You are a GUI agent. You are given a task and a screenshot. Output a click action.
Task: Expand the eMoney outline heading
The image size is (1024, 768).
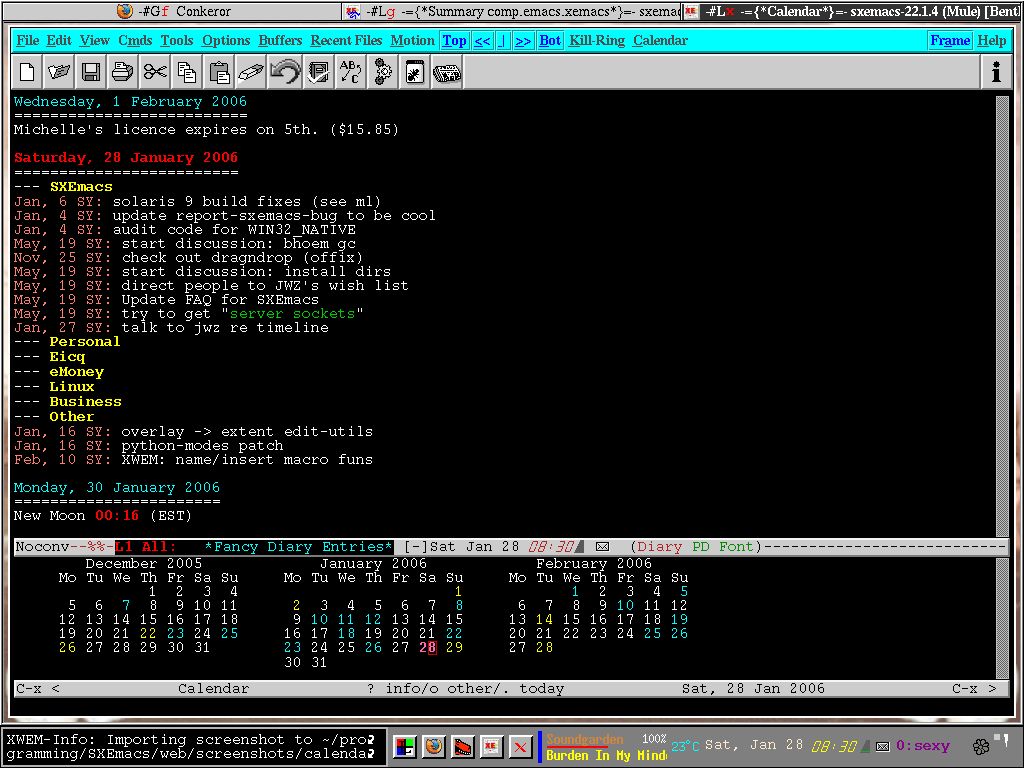click(76, 372)
